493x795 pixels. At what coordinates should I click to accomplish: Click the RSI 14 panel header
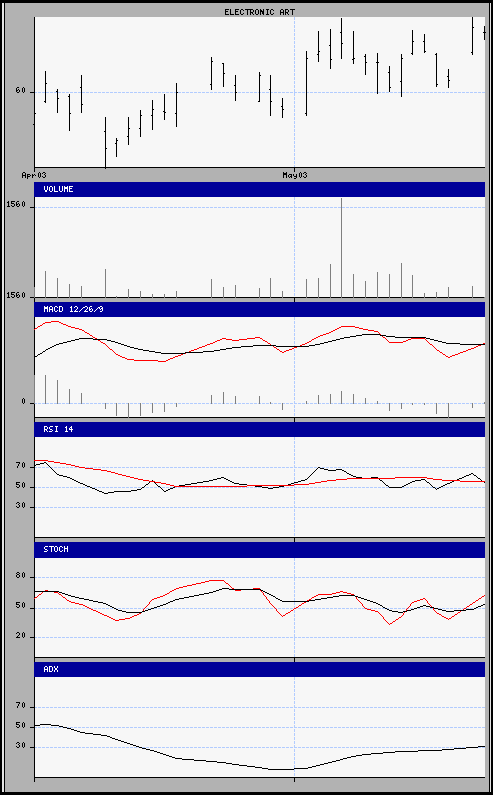259,429
